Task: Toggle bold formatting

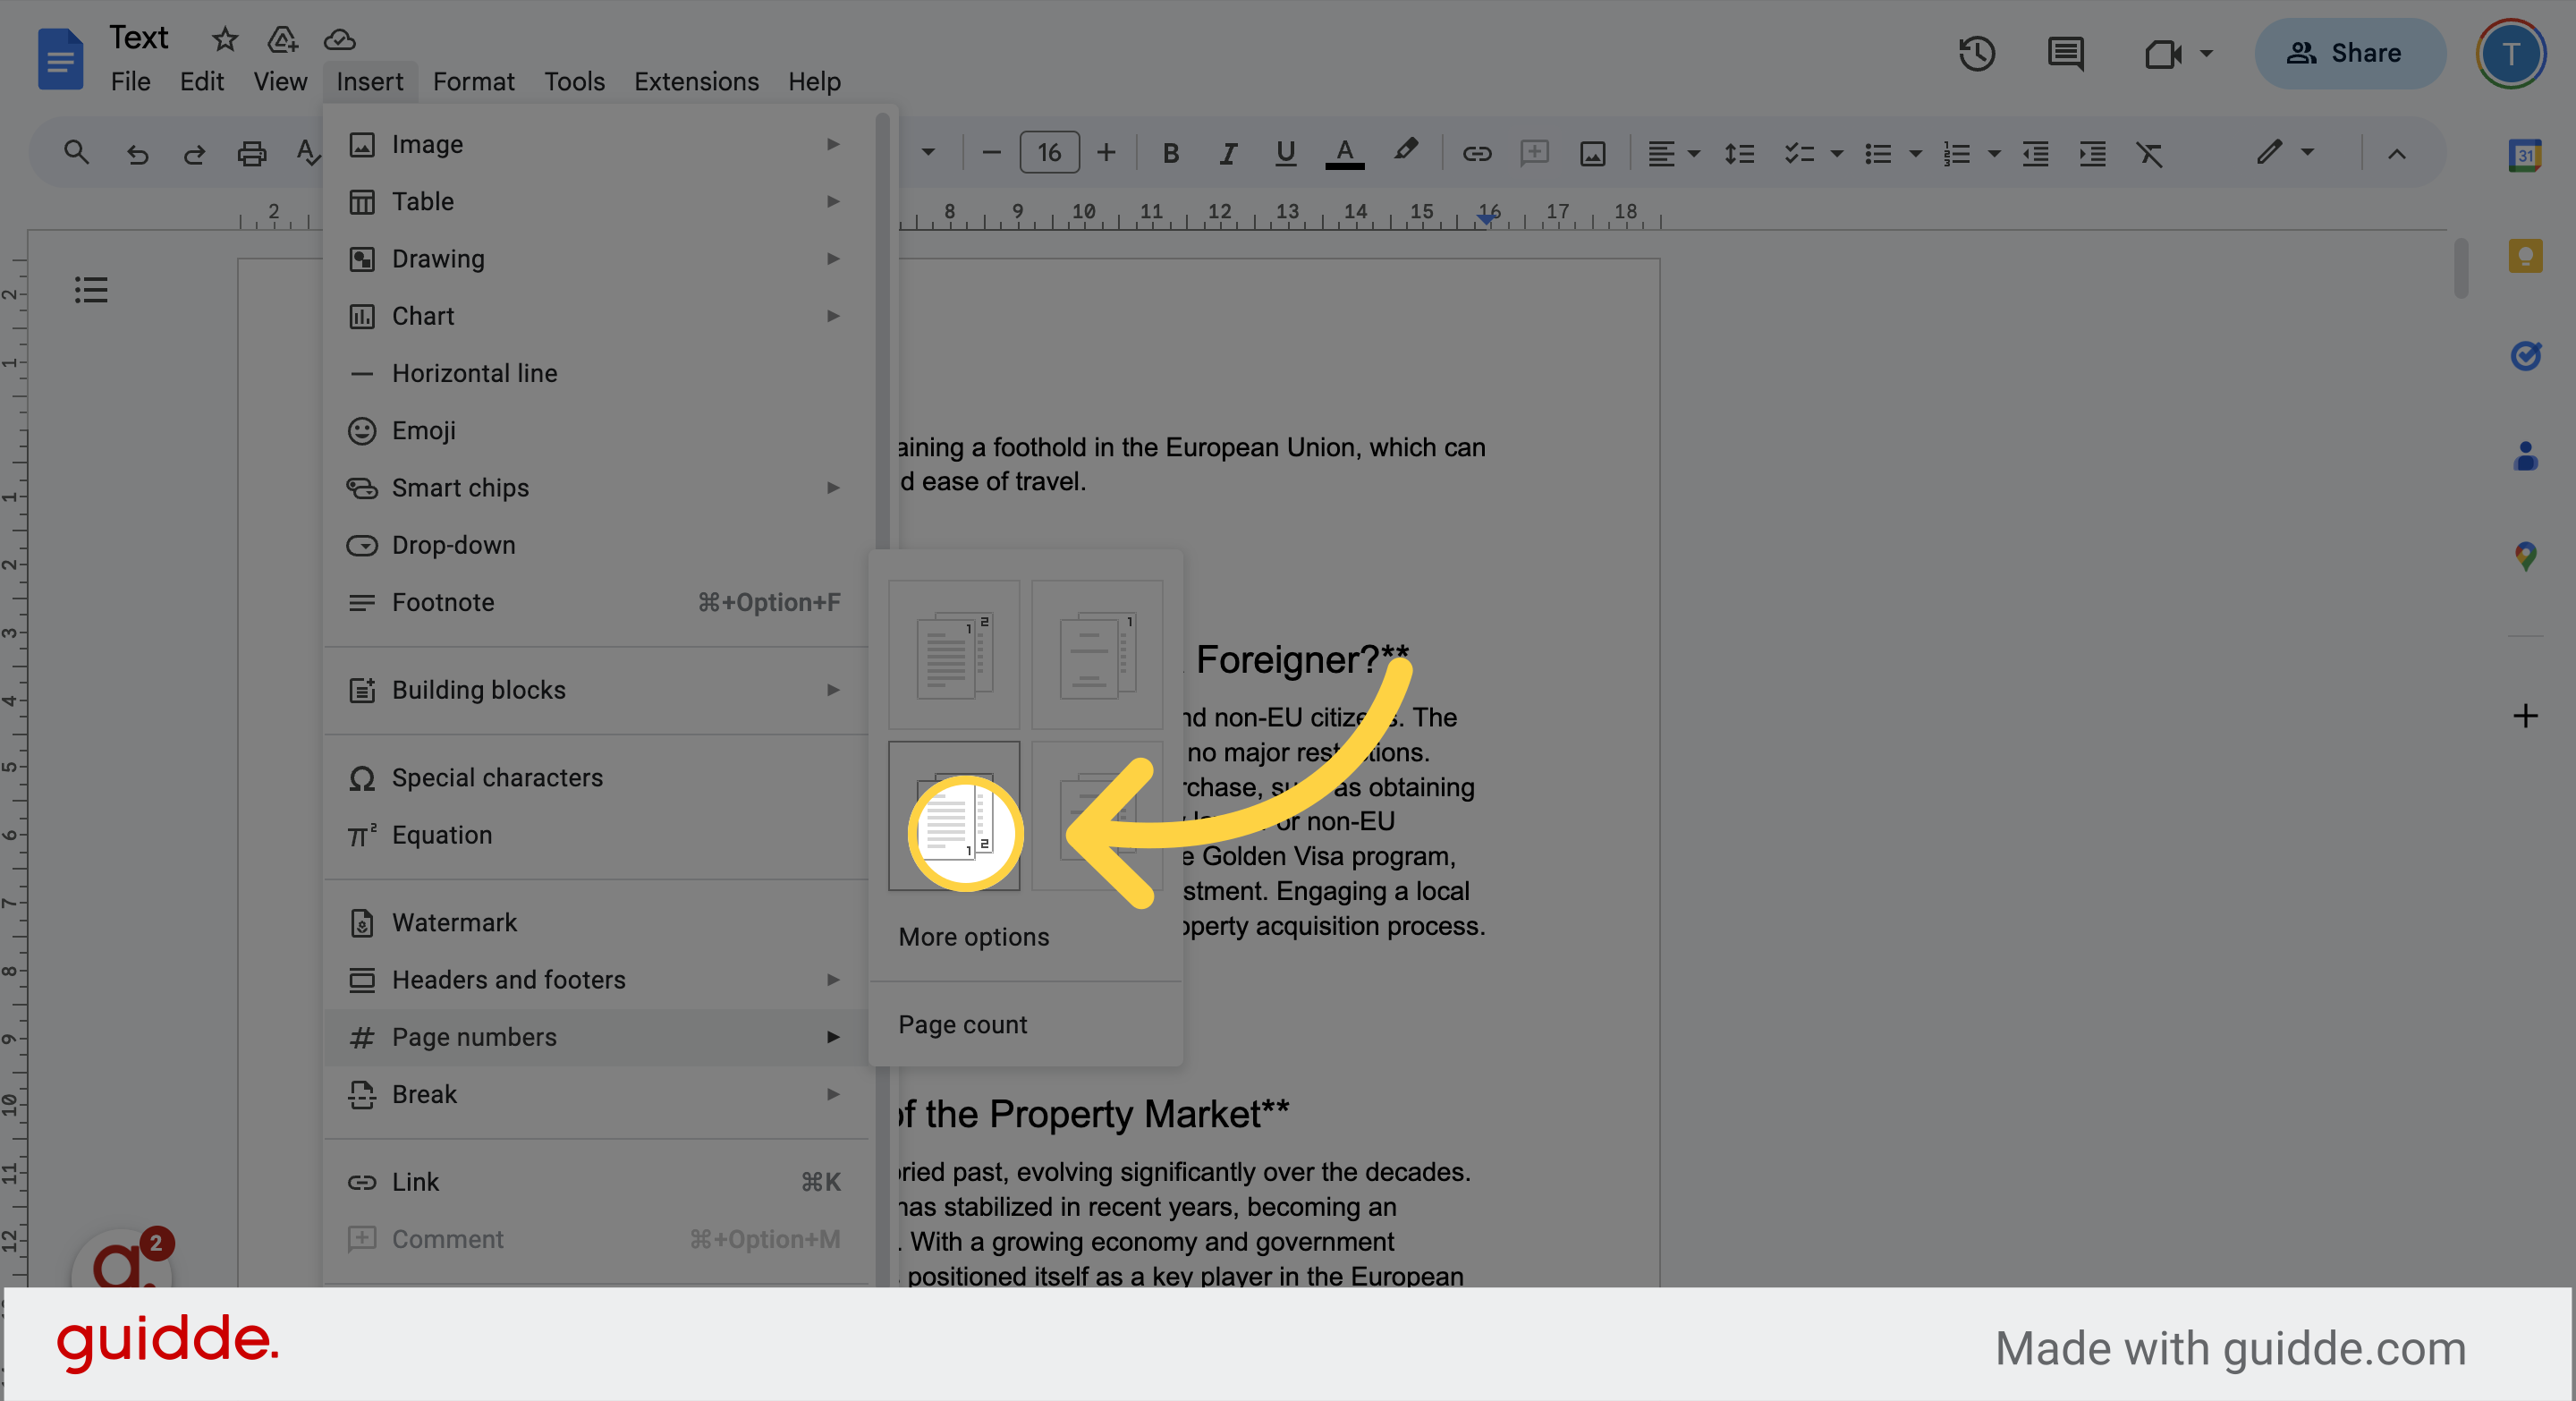Action: click(x=1170, y=153)
